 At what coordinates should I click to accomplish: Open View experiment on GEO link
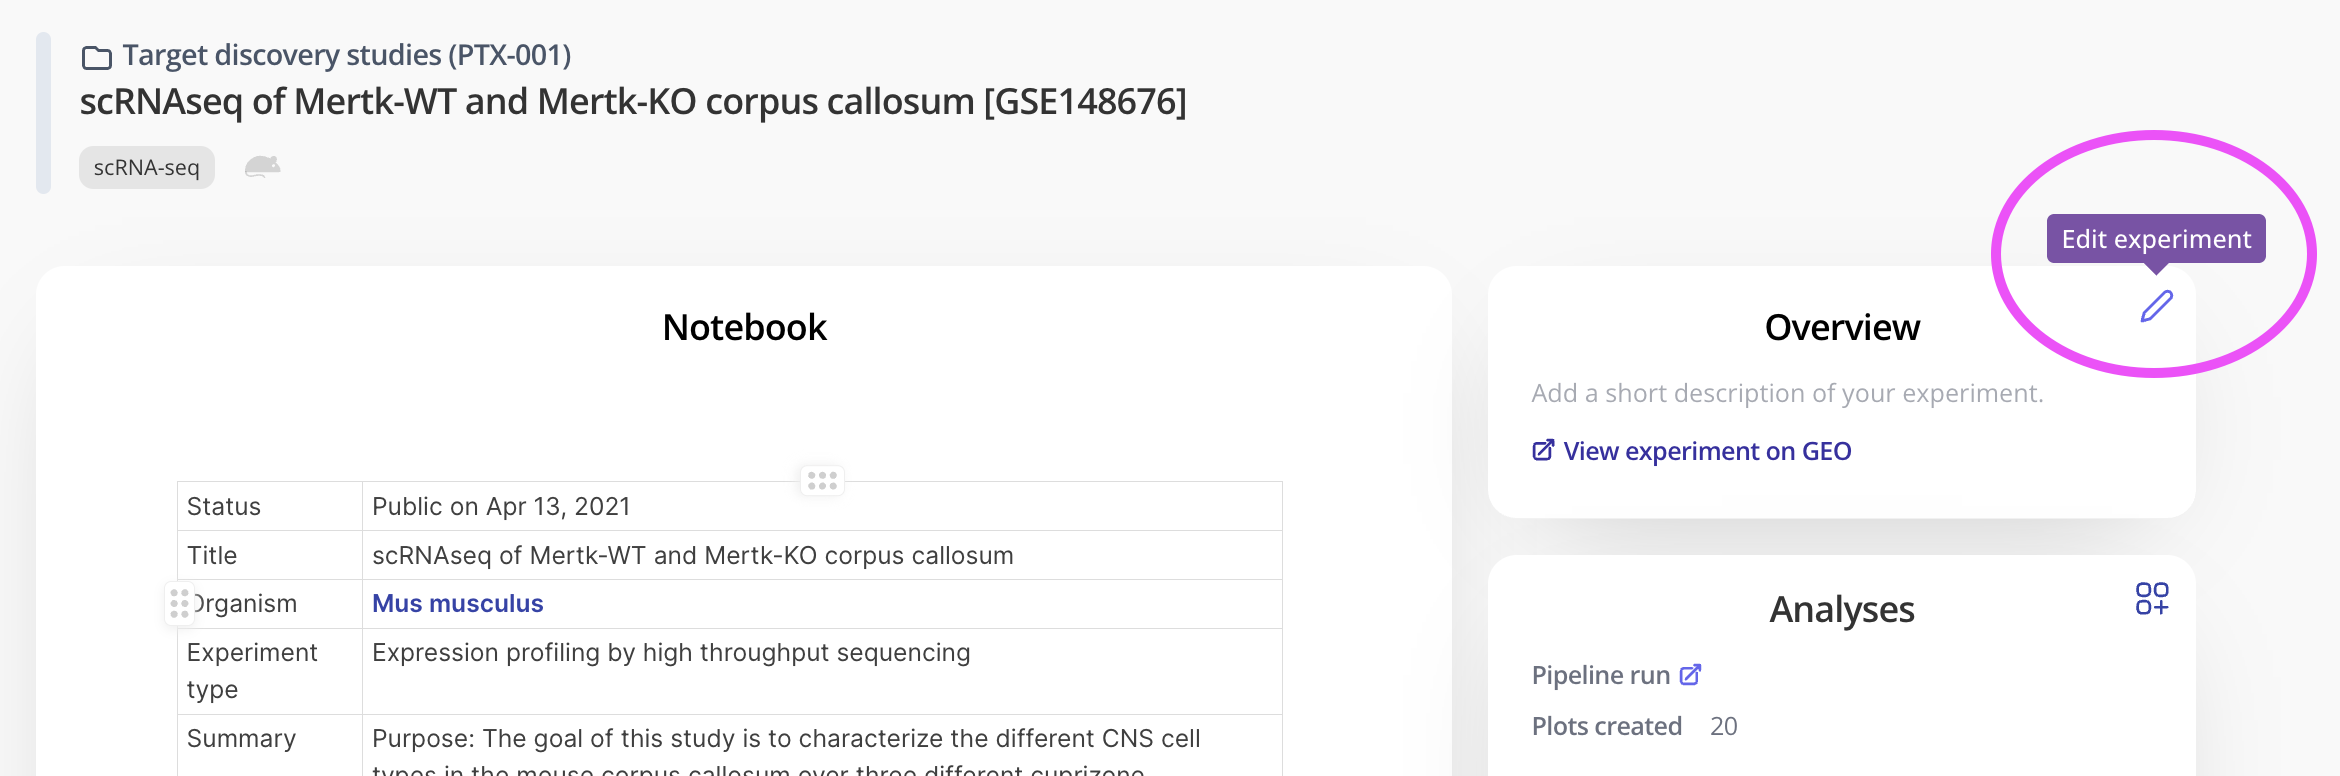point(1707,451)
